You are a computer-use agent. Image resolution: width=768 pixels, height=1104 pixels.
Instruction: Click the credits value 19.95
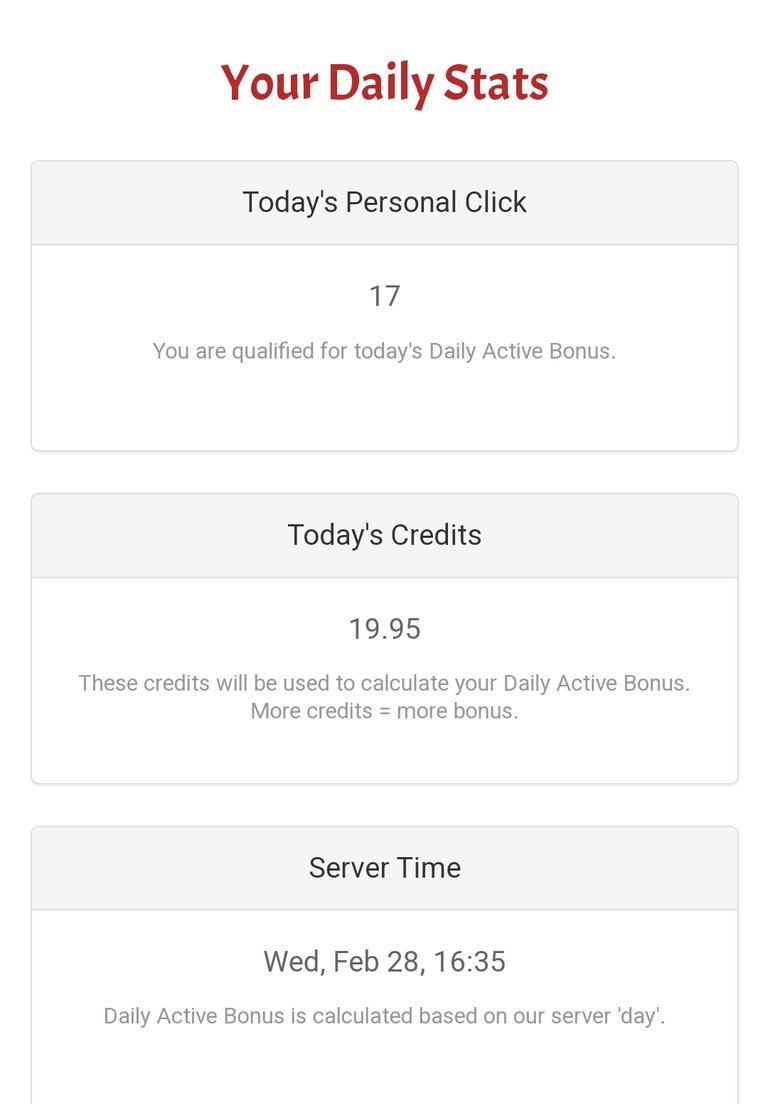click(x=384, y=629)
